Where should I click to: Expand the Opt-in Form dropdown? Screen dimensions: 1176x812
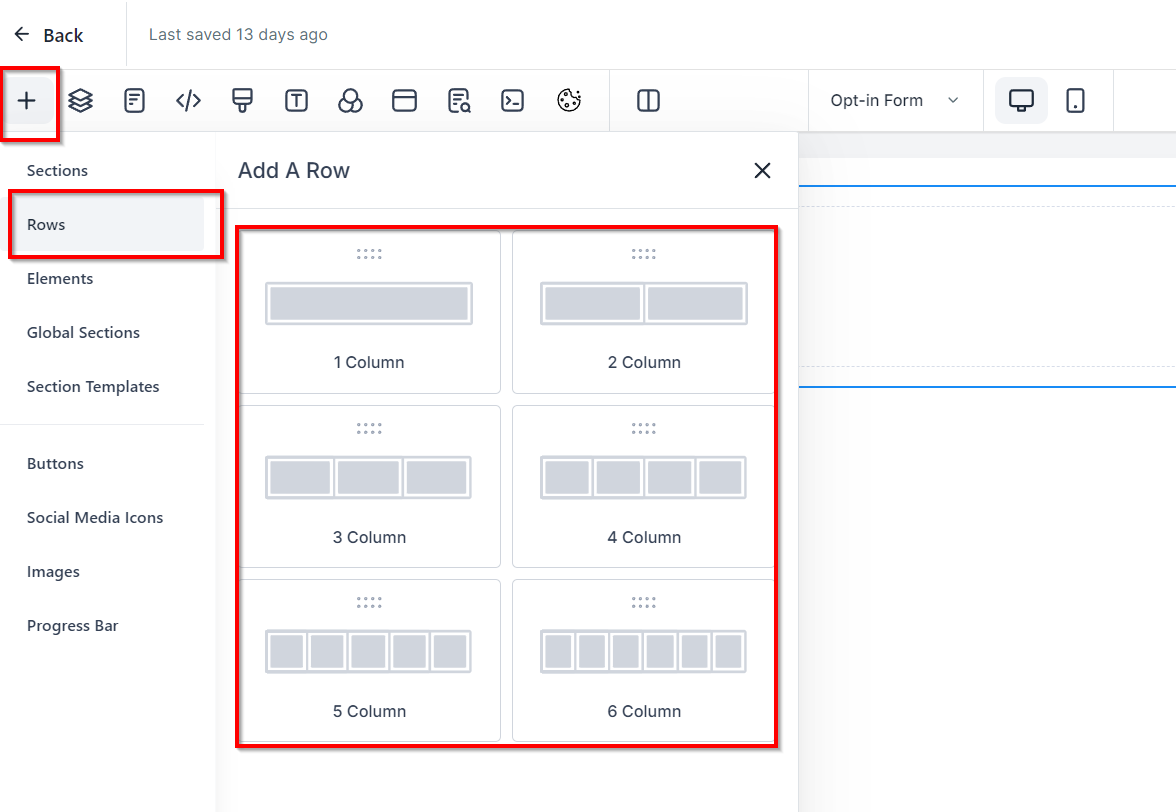[894, 100]
